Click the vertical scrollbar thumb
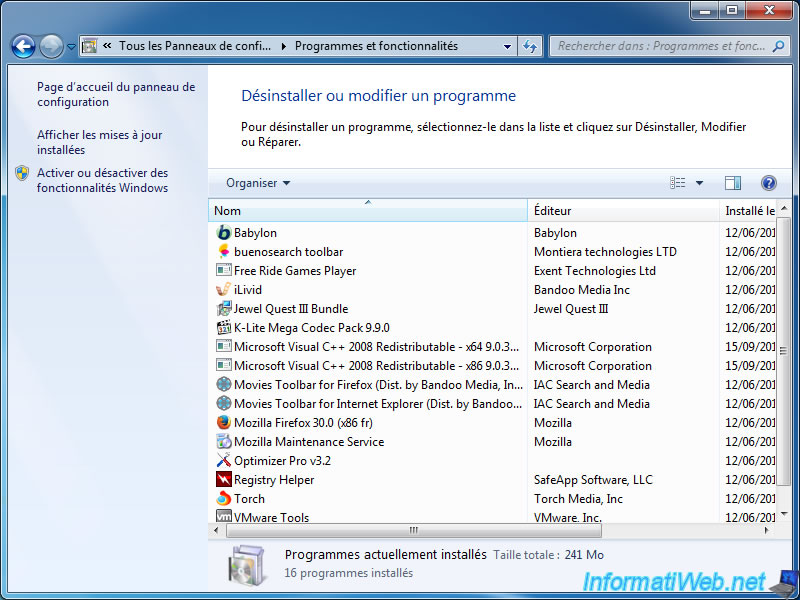This screenshot has height=600, width=800. [783, 352]
